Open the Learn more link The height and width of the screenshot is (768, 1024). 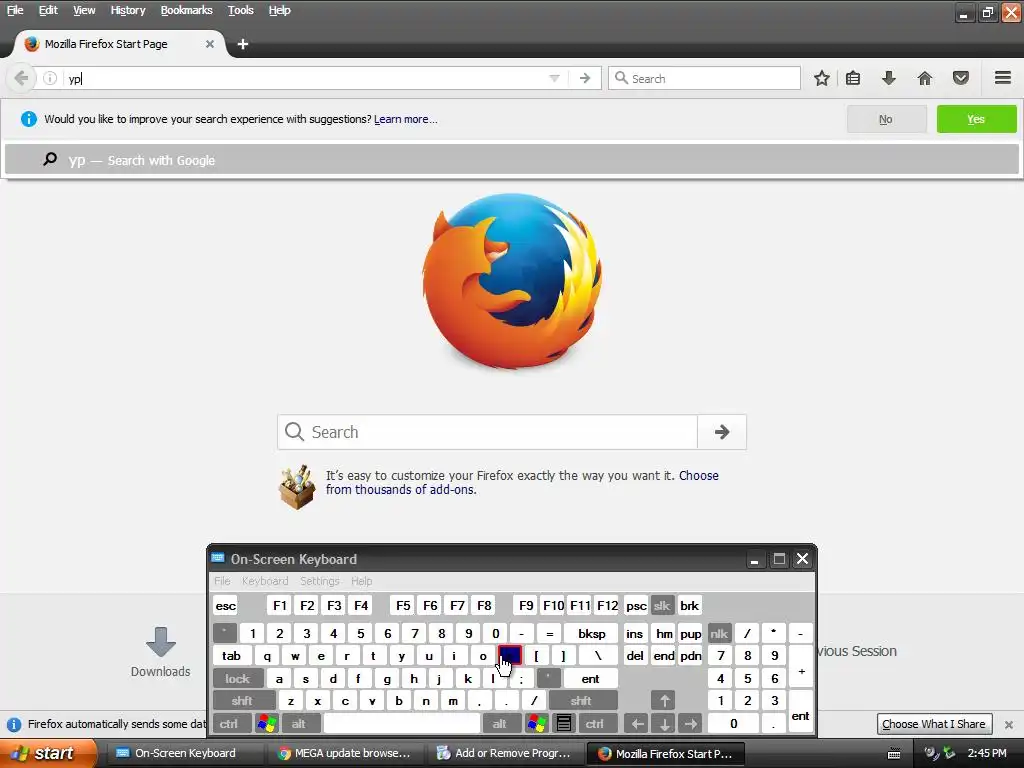click(x=406, y=119)
